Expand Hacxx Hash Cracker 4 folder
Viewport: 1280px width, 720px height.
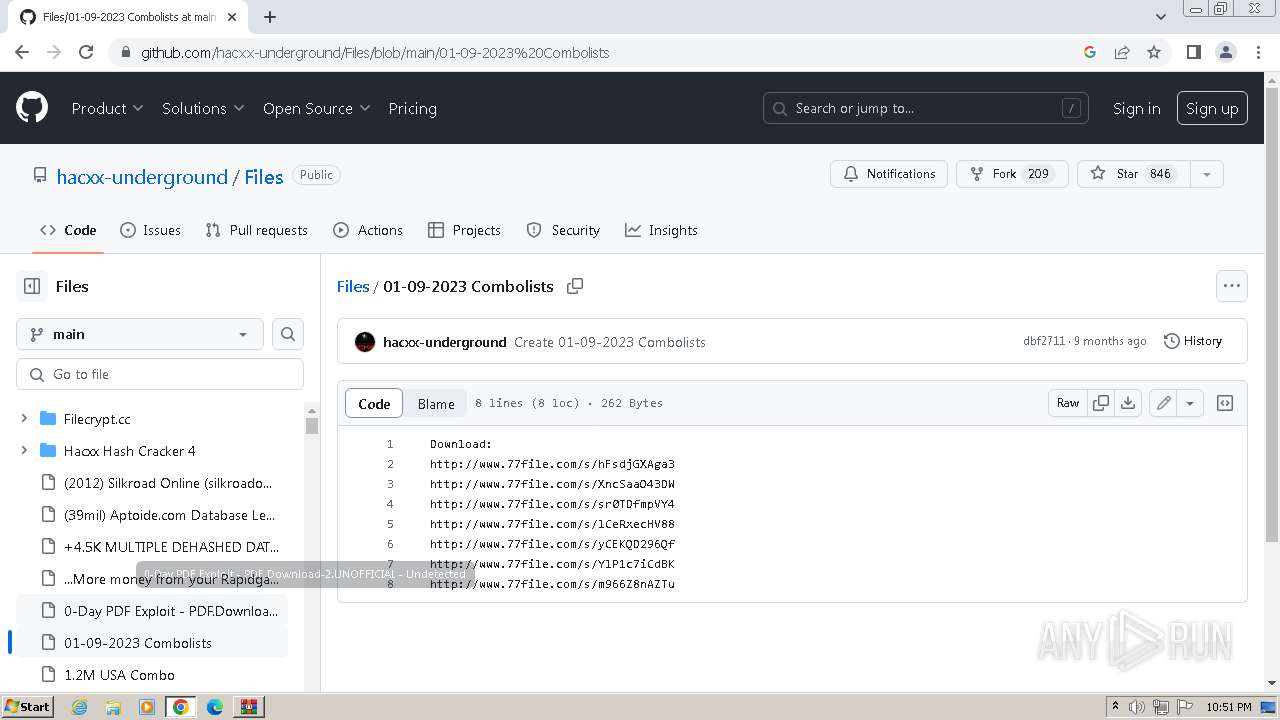[24, 451]
